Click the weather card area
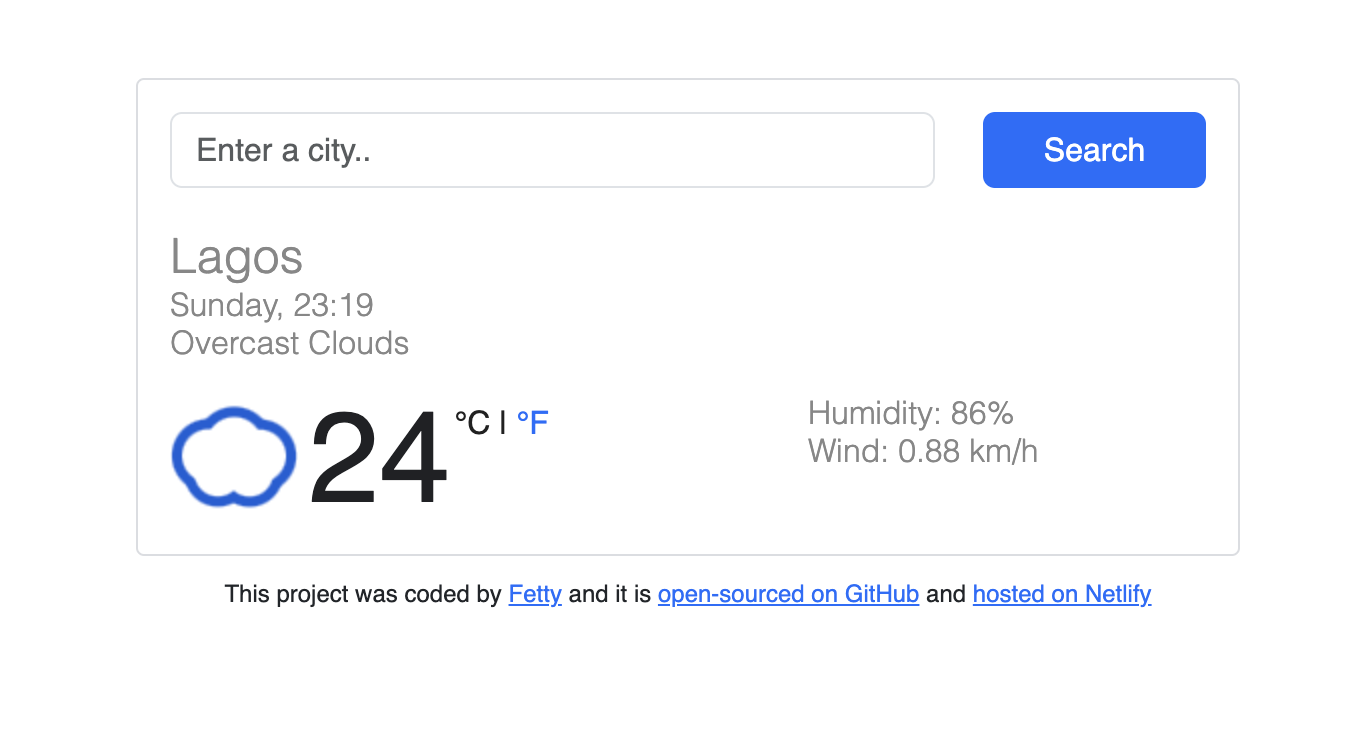The width and height of the screenshot is (1362, 738). 687,315
